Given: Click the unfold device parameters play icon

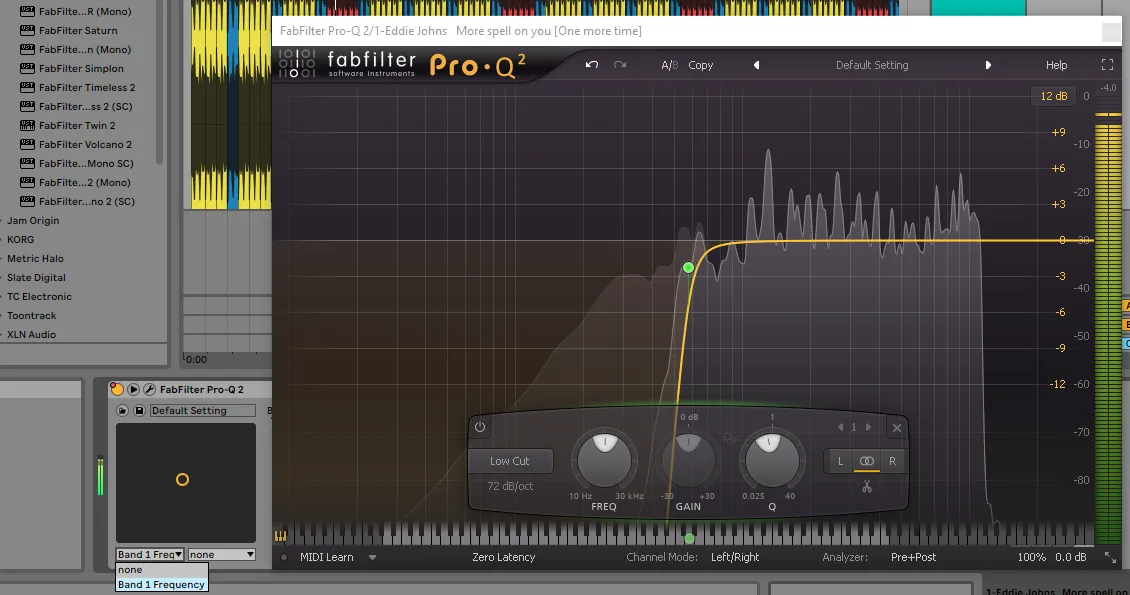Looking at the screenshot, I should coord(133,389).
